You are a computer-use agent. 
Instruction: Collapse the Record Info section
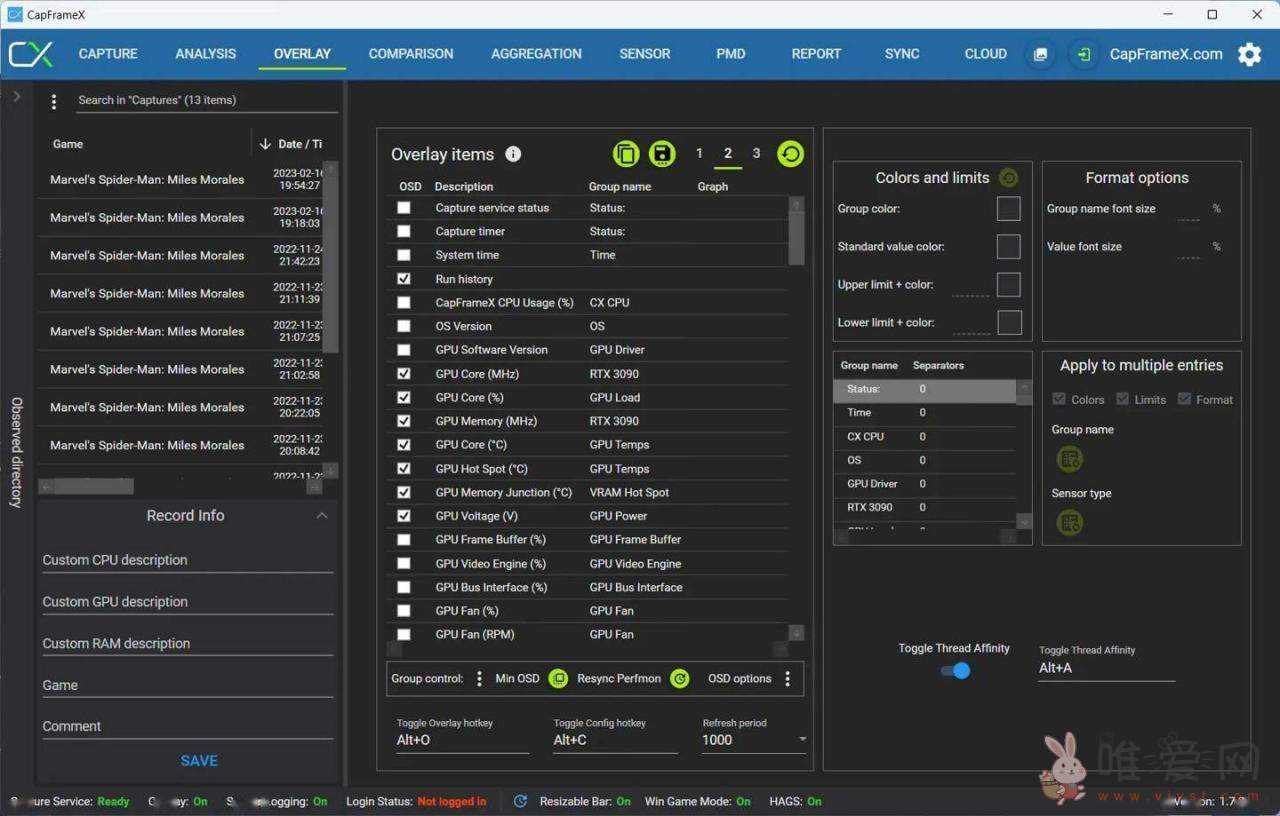click(x=322, y=516)
